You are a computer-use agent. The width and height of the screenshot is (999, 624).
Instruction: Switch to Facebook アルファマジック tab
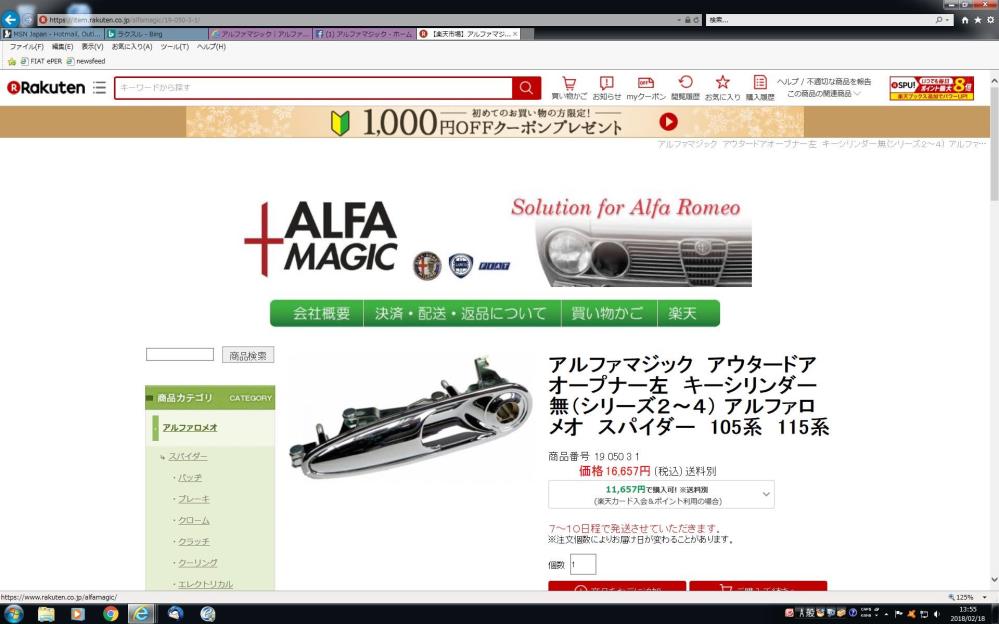pos(364,34)
